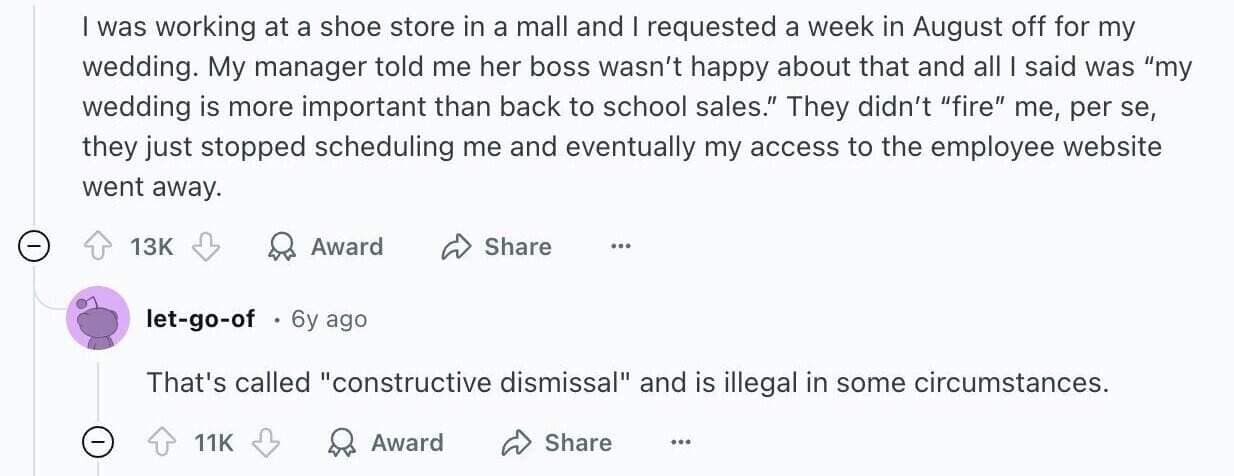The width and height of the screenshot is (1234, 476).
Task: Collapse let-go-of's reply
Action: (x=97, y=442)
